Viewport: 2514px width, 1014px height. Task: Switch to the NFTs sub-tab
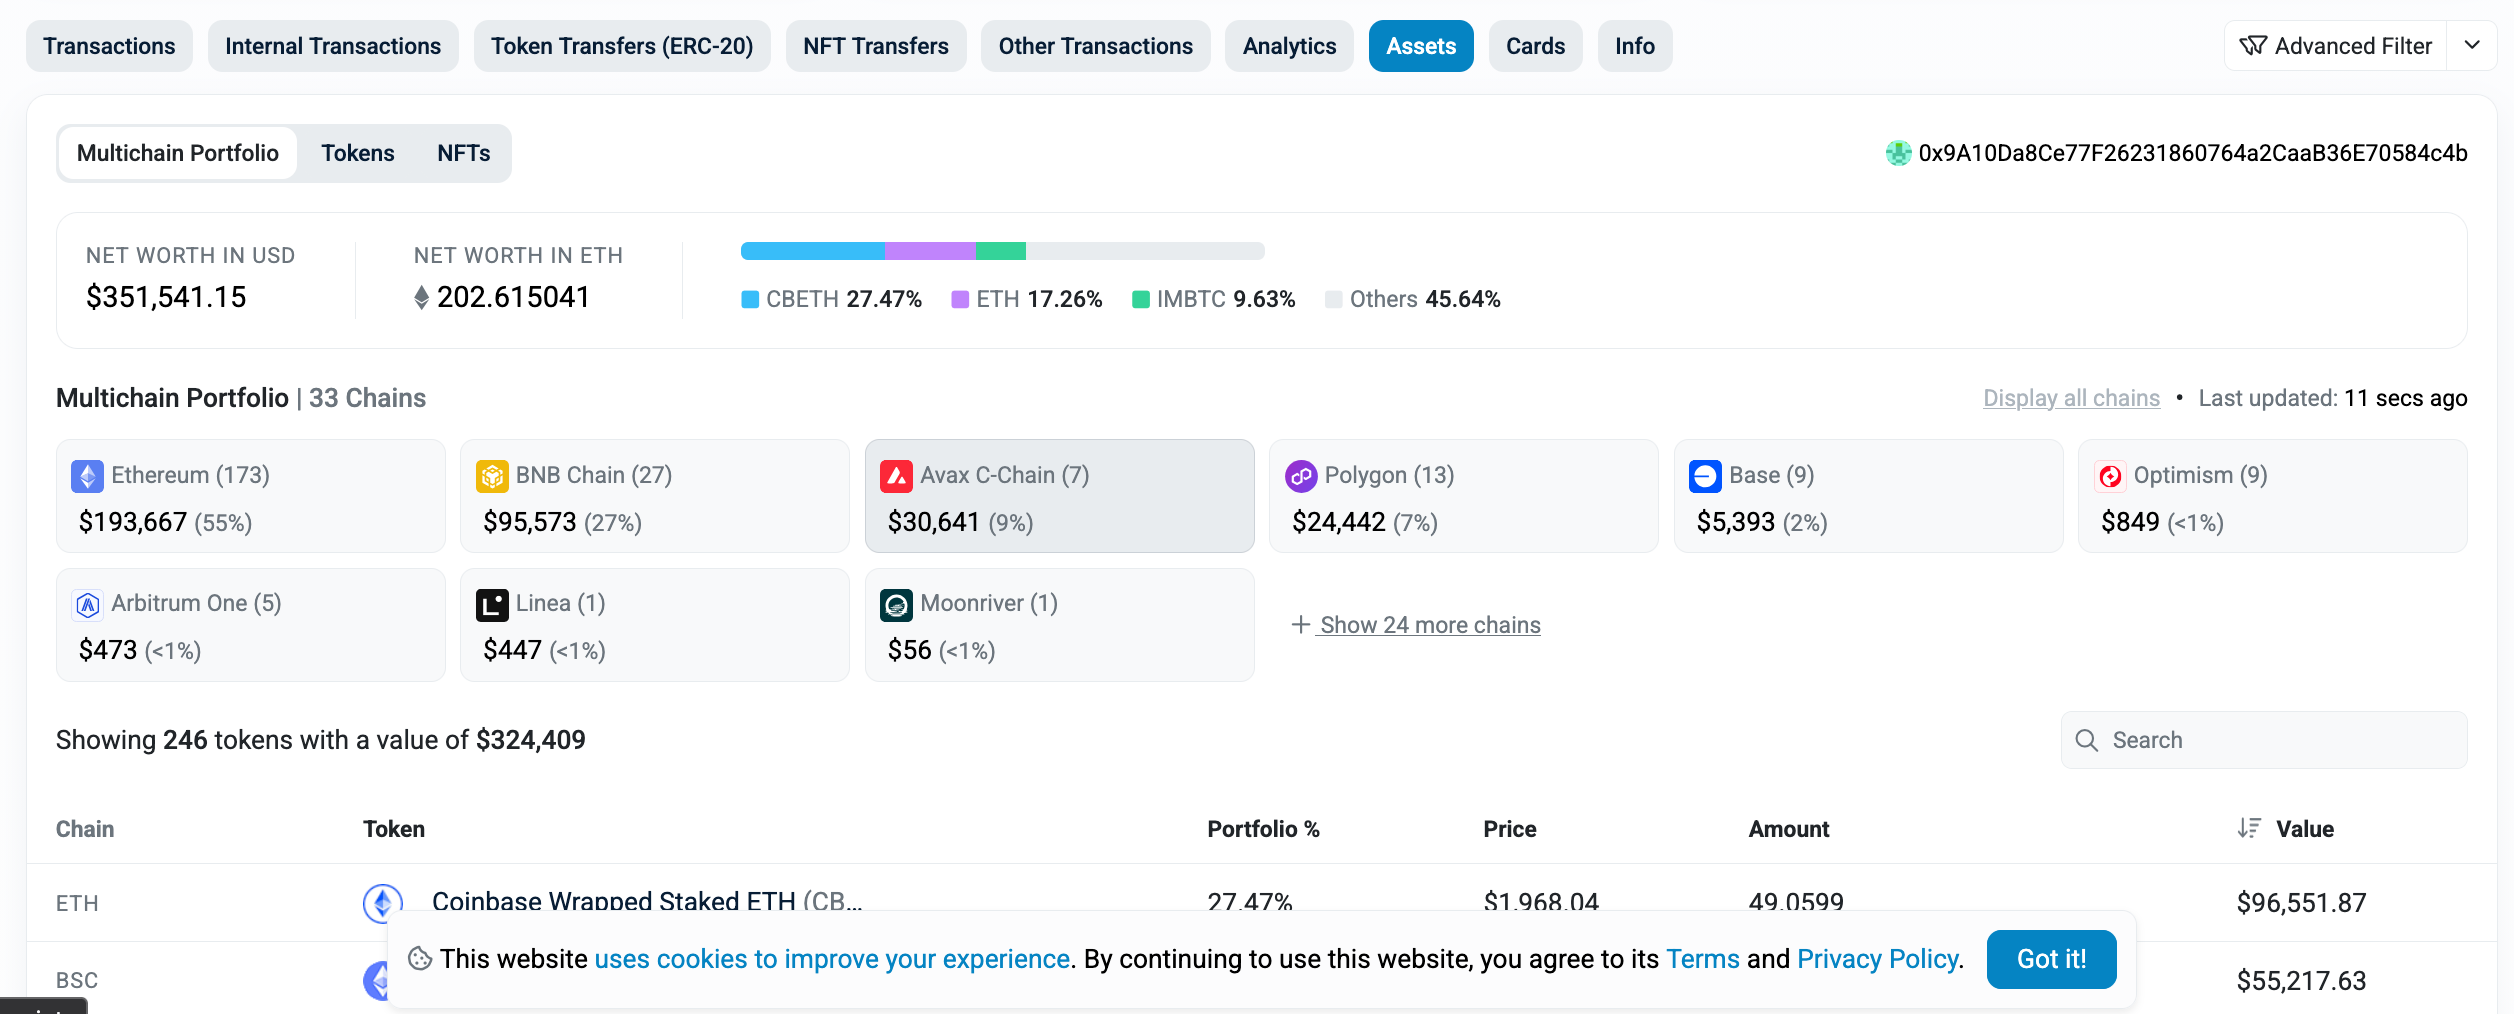coord(464,153)
